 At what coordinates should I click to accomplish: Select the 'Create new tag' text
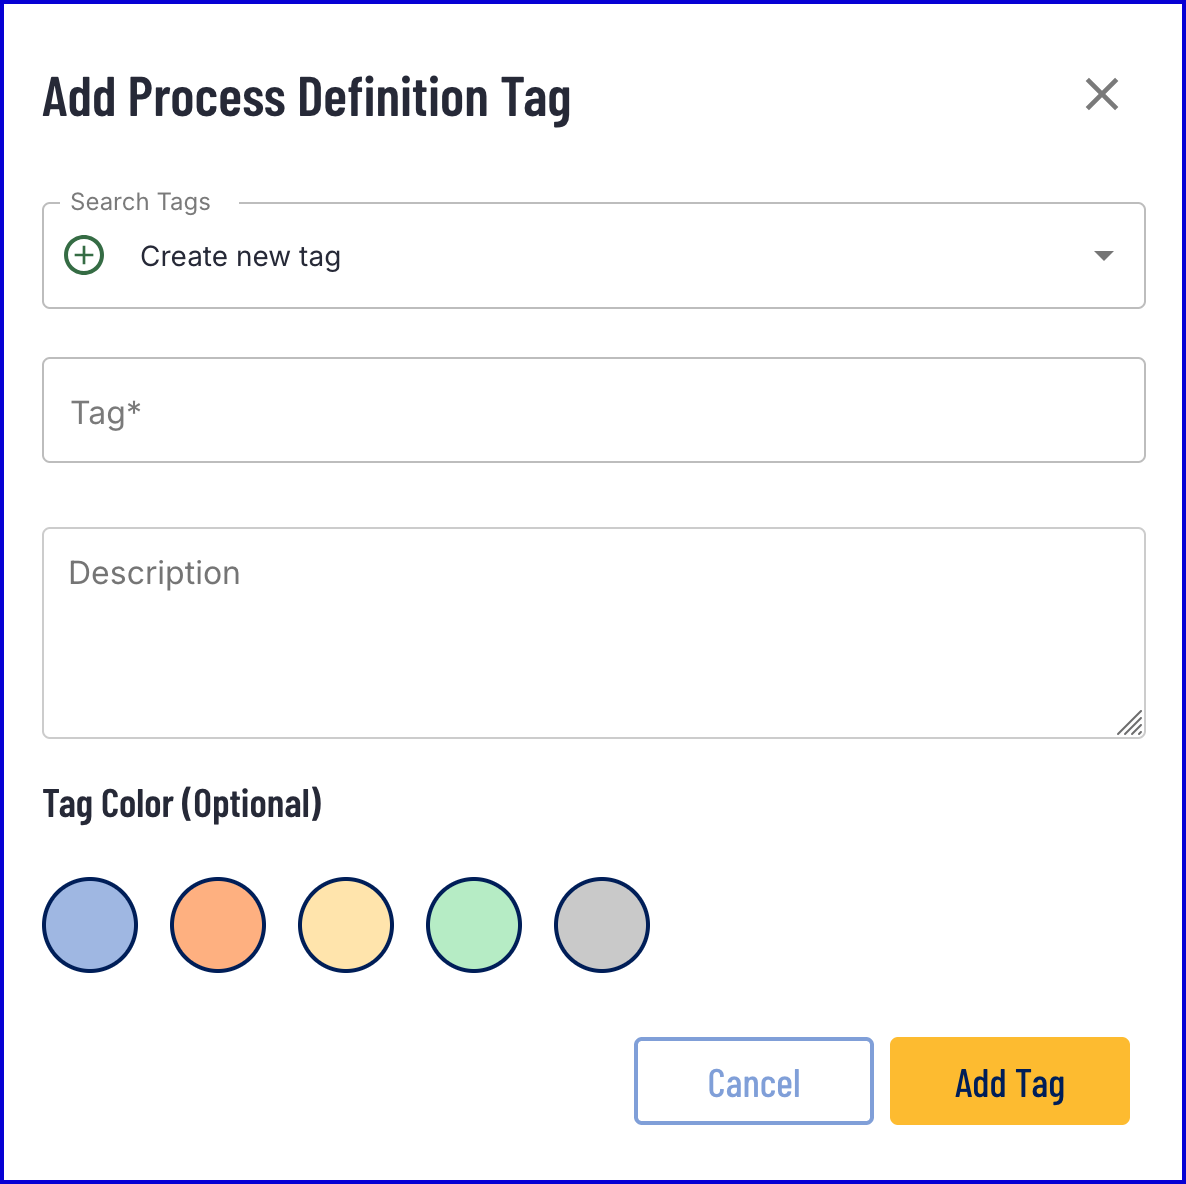241,256
